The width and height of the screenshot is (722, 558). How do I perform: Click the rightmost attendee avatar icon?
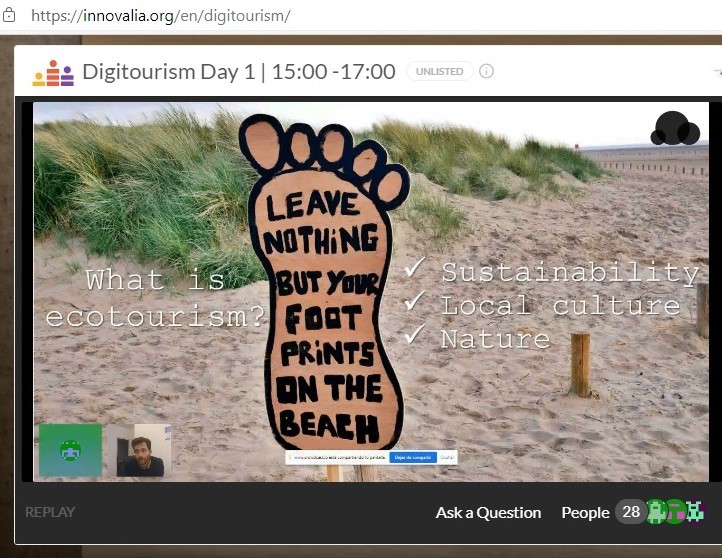pos(695,512)
